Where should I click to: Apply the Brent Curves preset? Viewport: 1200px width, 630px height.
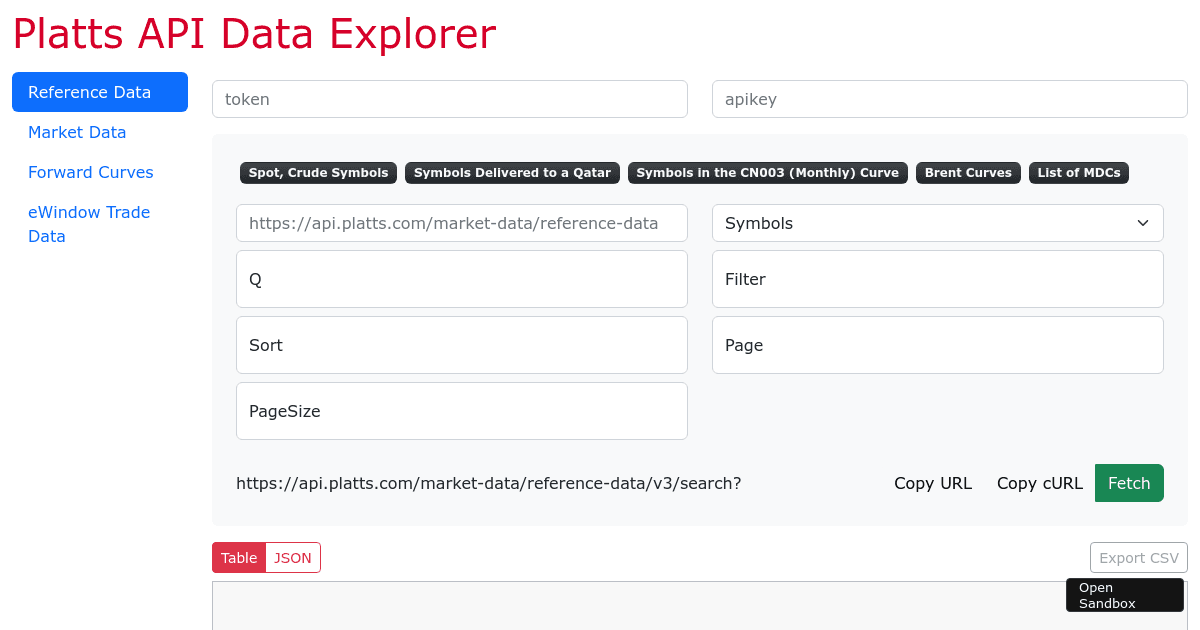(x=967, y=172)
